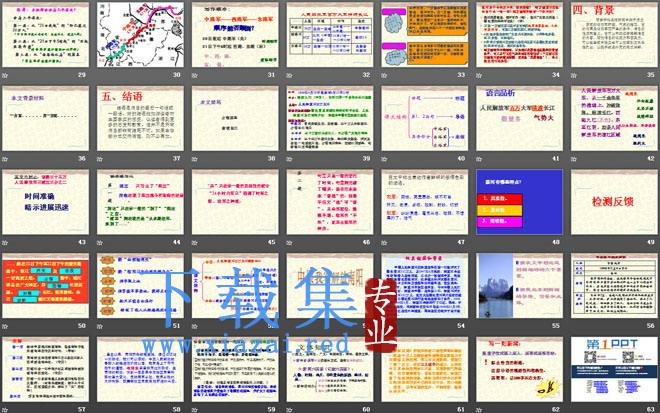Image resolution: width=660 pixels, height=413 pixels.
Task: Click the animation star under slide 46
Action: 290,243
